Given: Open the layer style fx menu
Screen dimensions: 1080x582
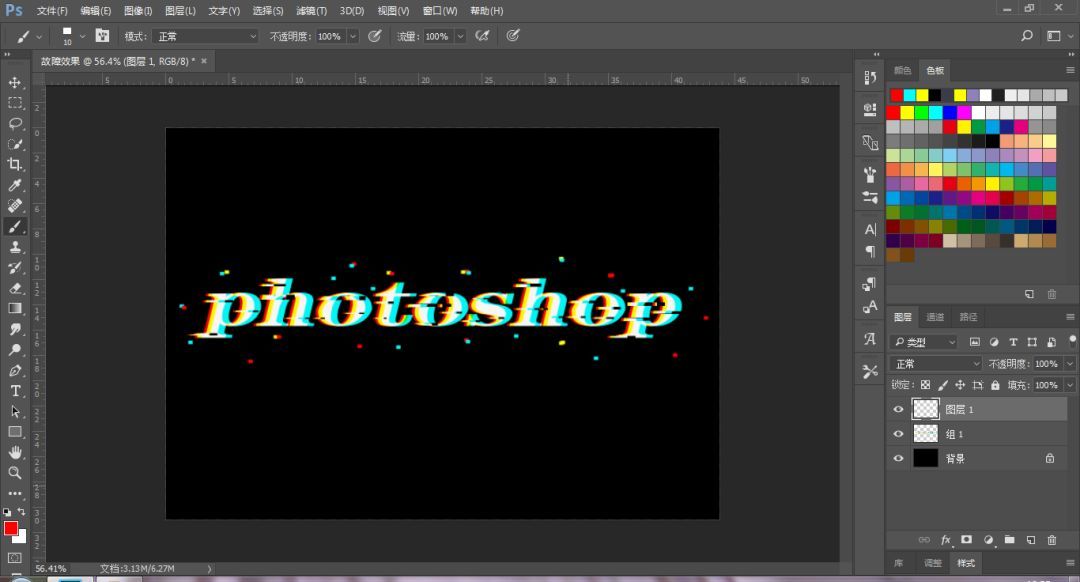Looking at the screenshot, I should click(x=946, y=540).
